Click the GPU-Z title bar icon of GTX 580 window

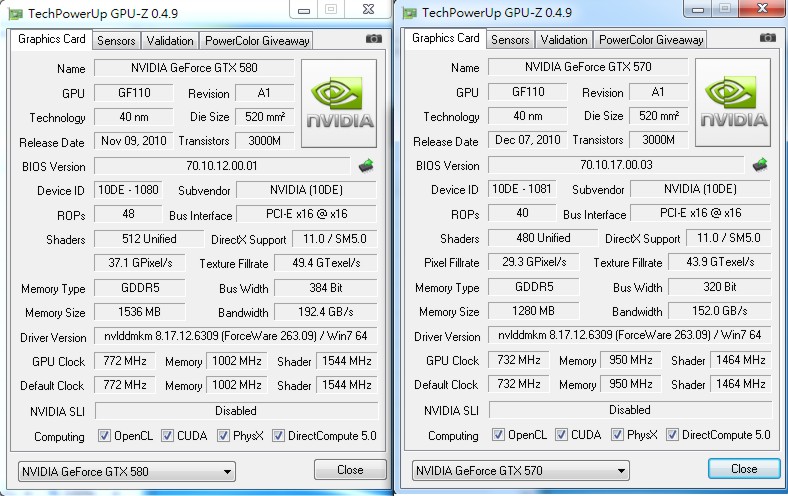coord(16,14)
